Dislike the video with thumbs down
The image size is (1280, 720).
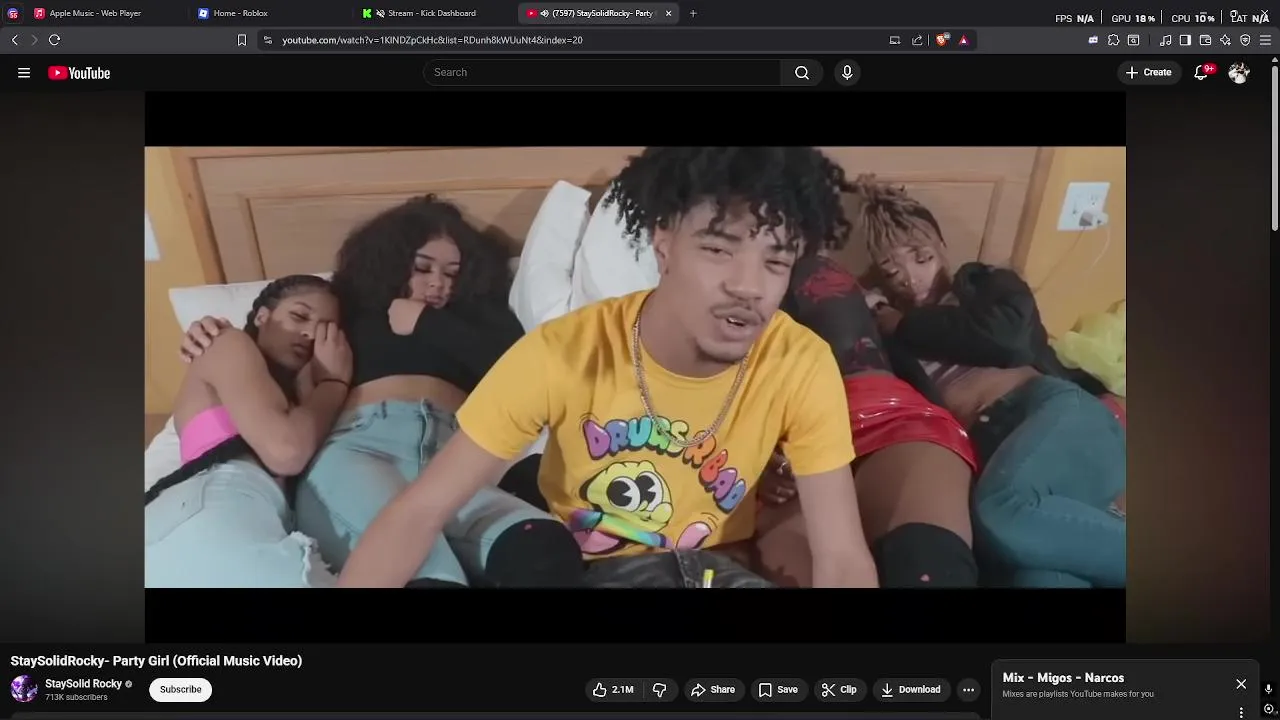[659, 689]
